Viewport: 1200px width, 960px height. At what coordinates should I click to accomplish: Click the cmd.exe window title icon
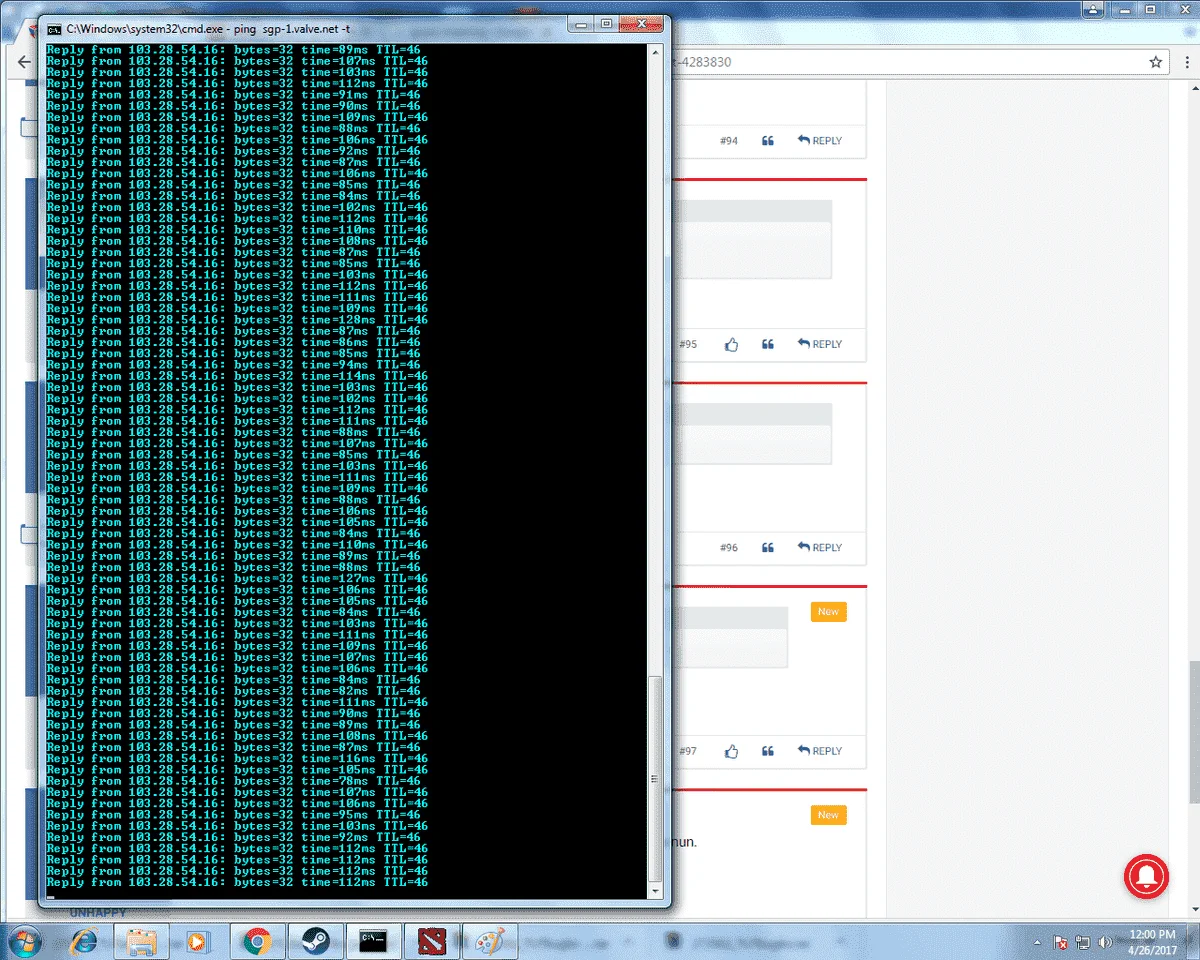pos(54,30)
